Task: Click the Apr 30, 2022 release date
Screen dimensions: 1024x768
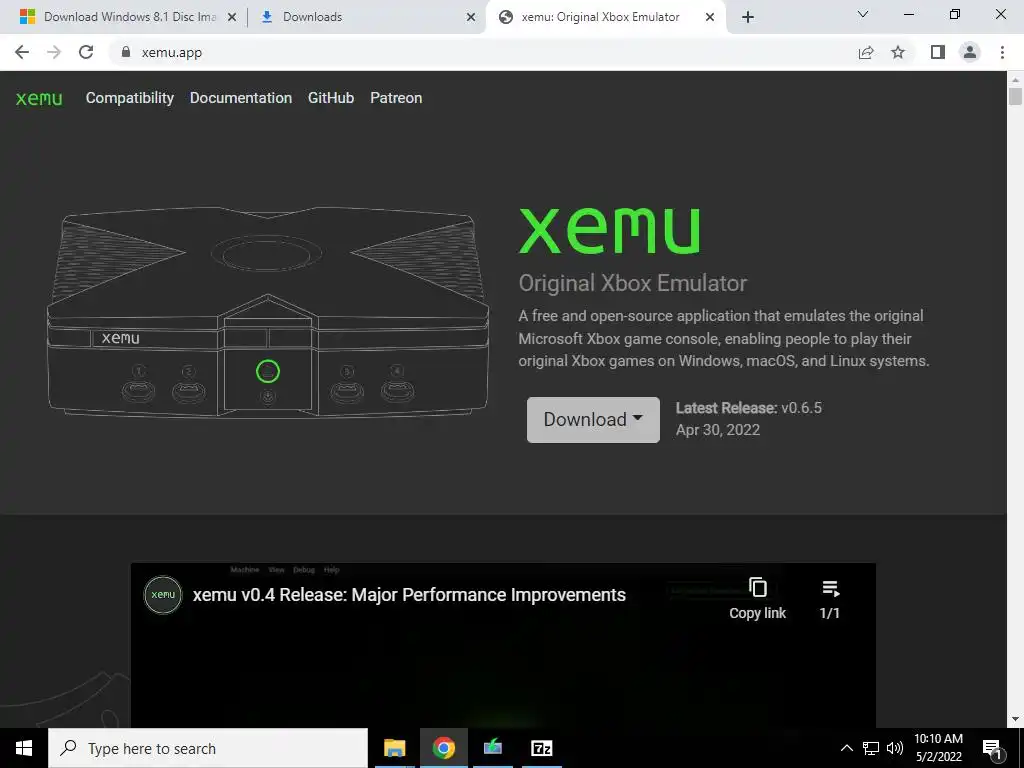Action: (718, 430)
